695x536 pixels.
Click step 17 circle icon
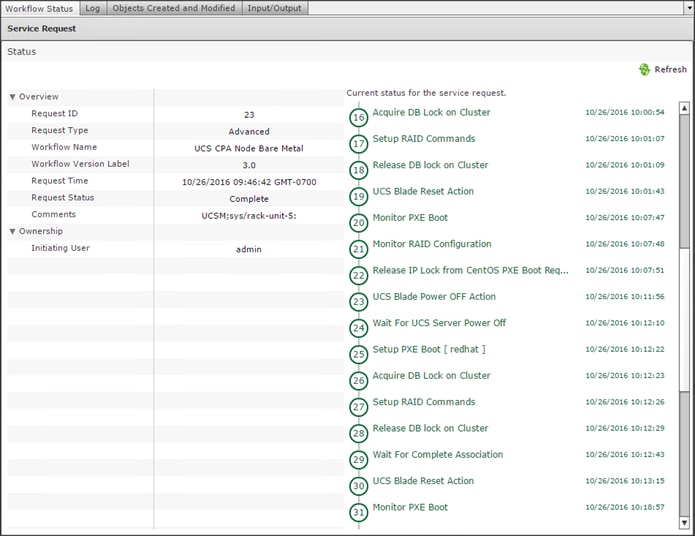coord(359,144)
